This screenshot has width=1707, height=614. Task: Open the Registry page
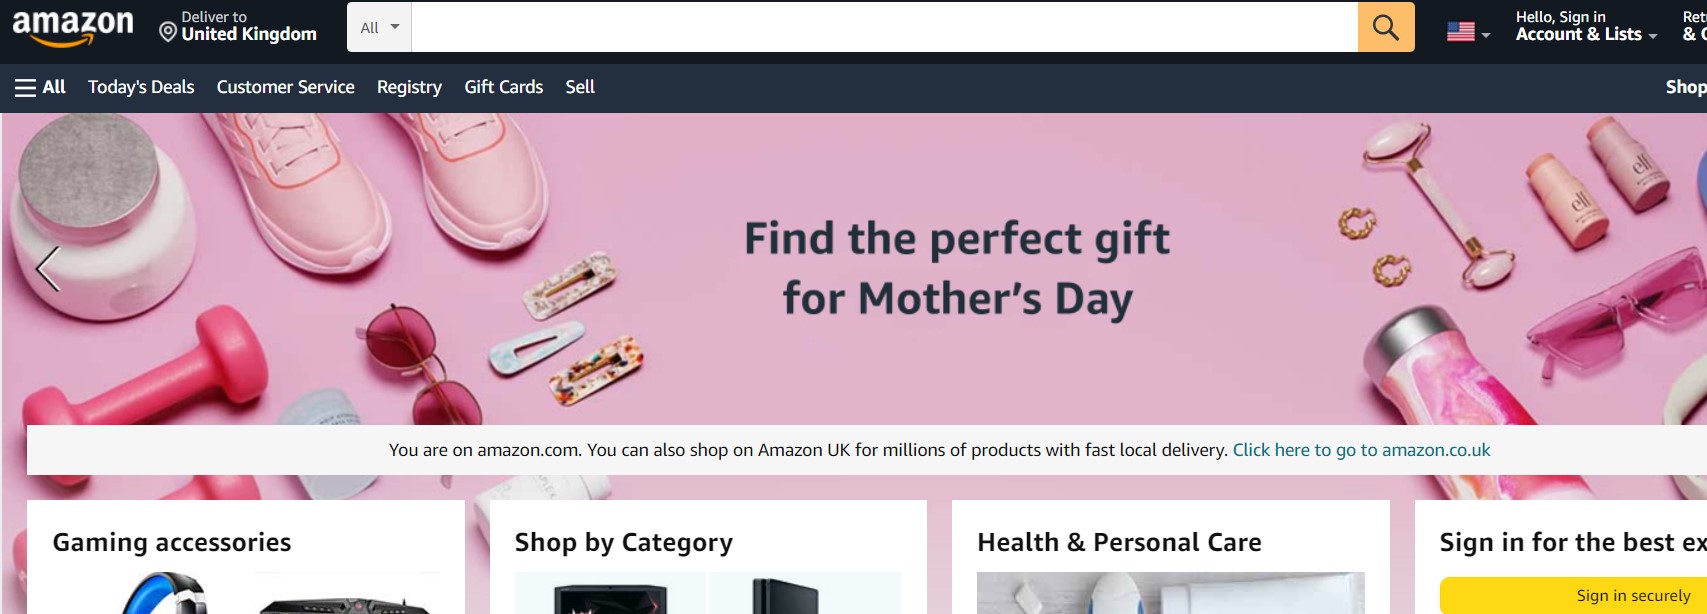pyautogui.click(x=409, y=87)
